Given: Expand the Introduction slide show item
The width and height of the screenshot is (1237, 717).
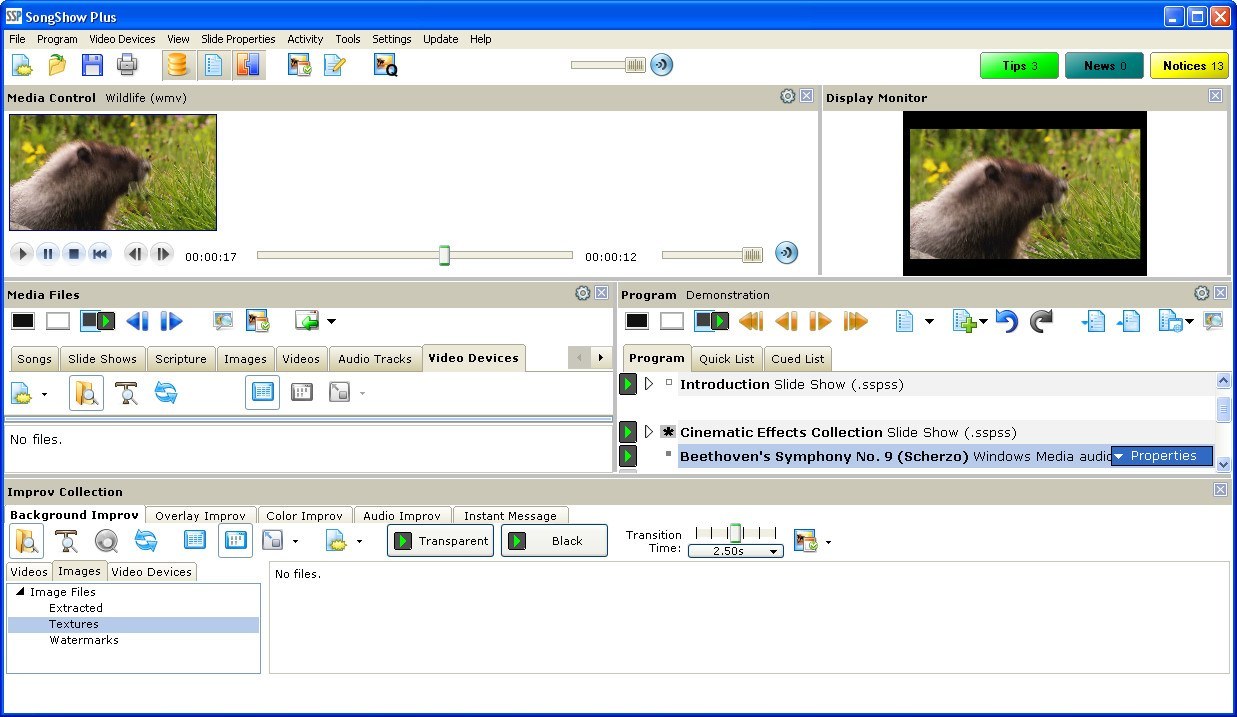Looking at the screenshot, I should 648,384.
